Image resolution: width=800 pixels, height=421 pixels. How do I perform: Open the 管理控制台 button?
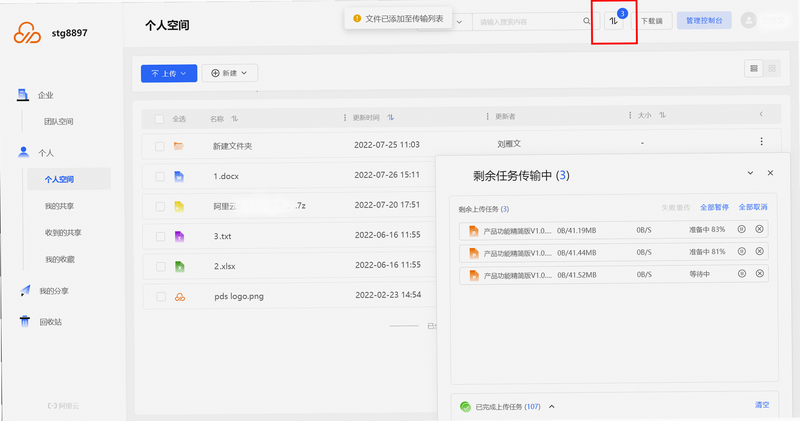(x=704, y=20)
